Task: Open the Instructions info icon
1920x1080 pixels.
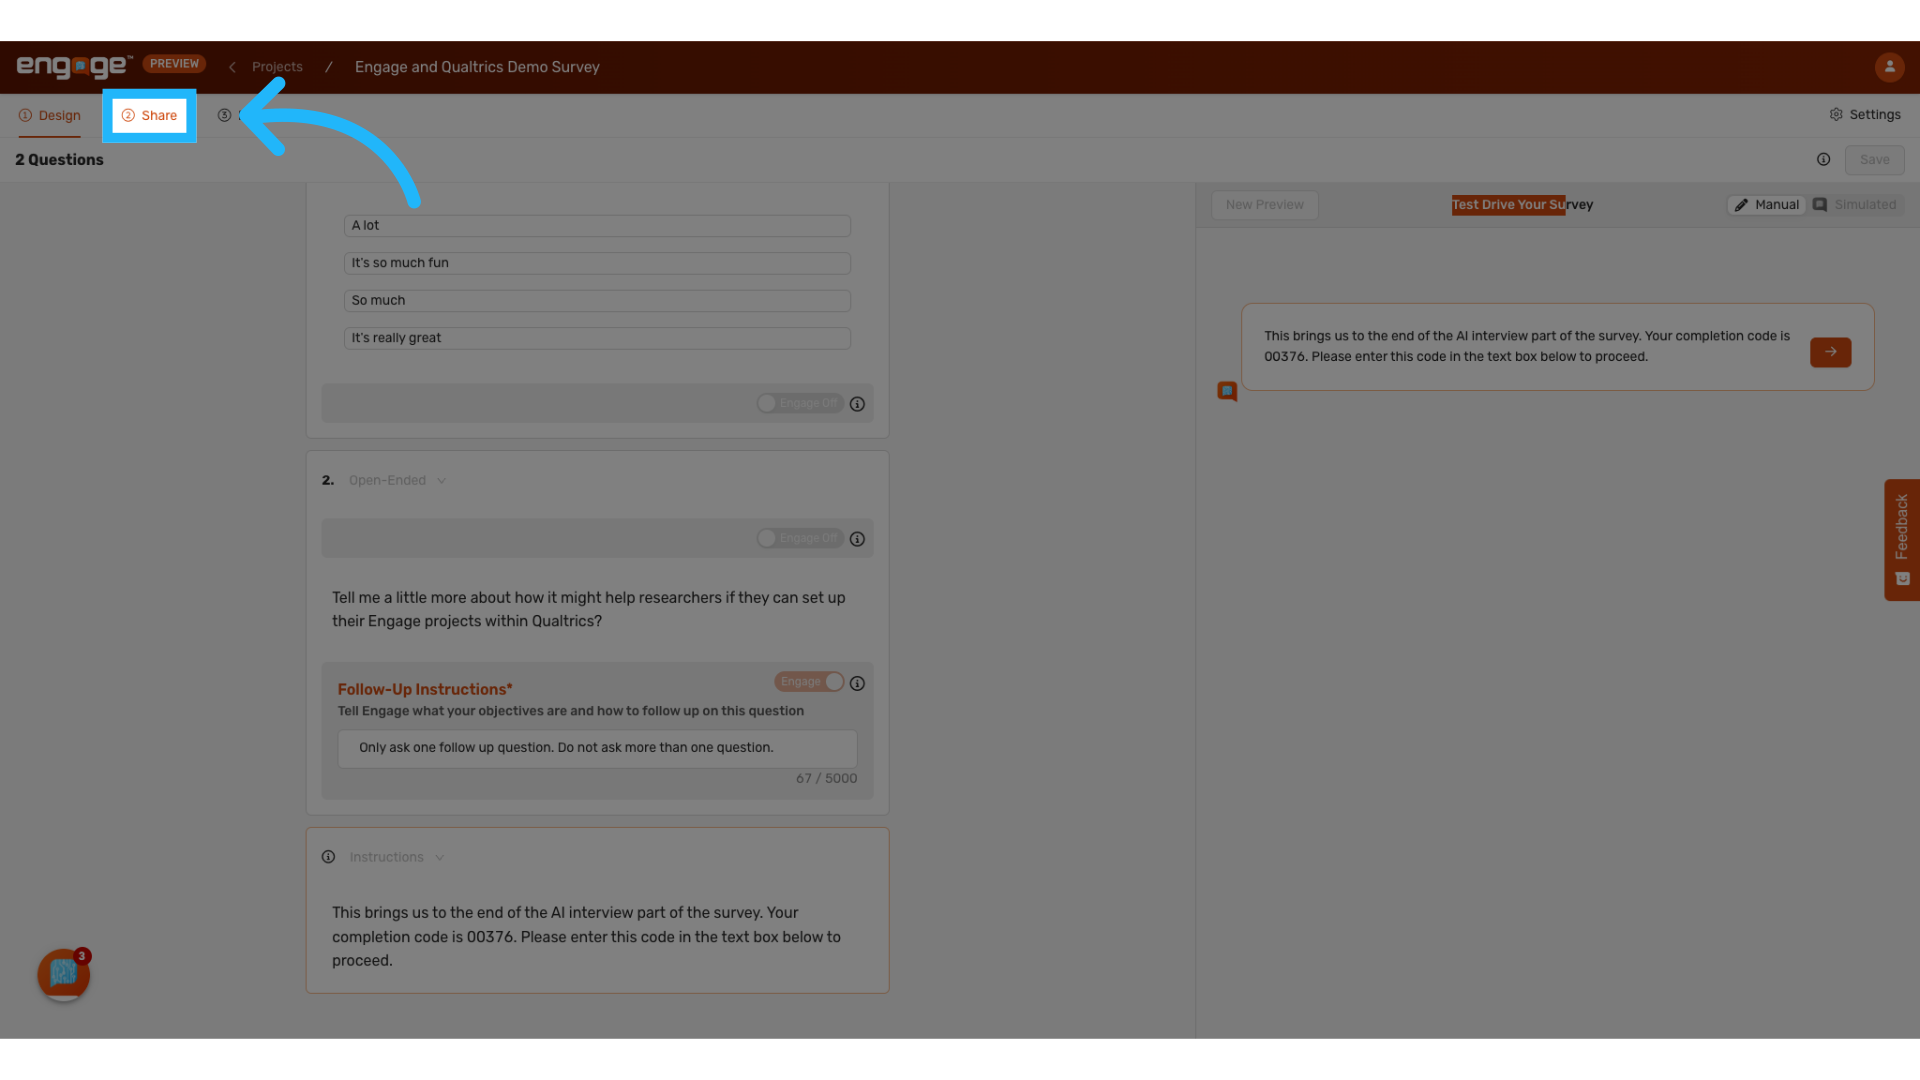Action: coord(328,857)
